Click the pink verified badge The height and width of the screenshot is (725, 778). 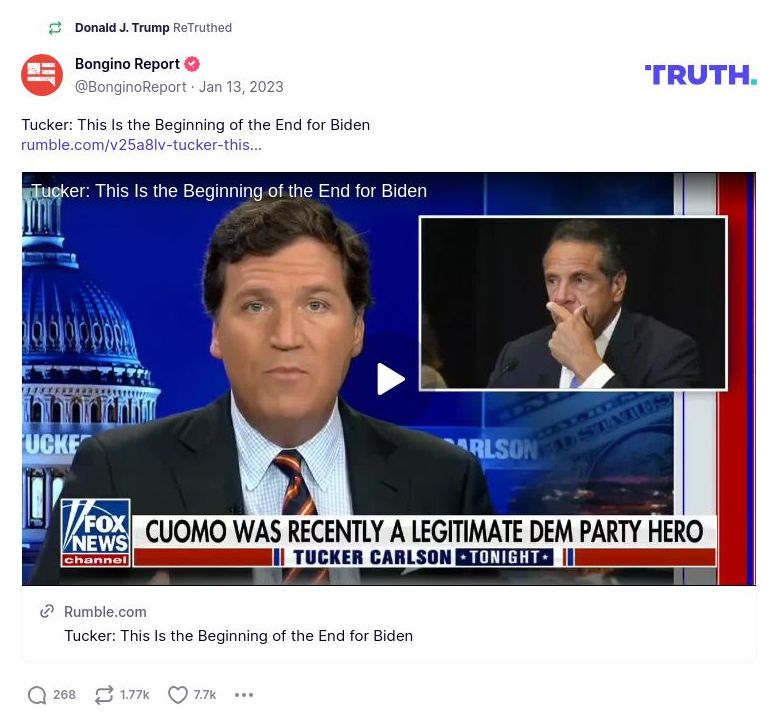coord(192,64)
